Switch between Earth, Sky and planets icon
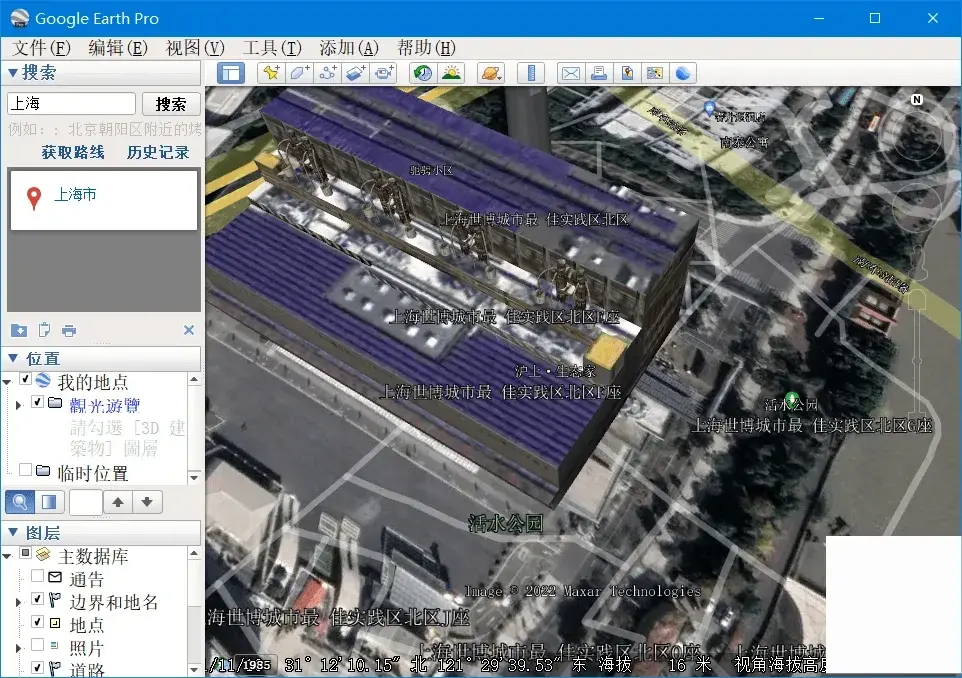The image size is (962, 678). coord(491,73)
